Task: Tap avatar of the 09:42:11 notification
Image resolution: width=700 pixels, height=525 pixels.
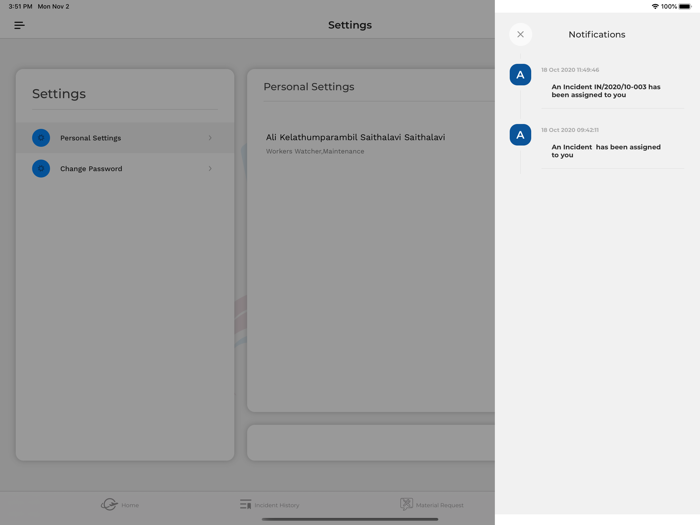Action: tap(520, 135)
